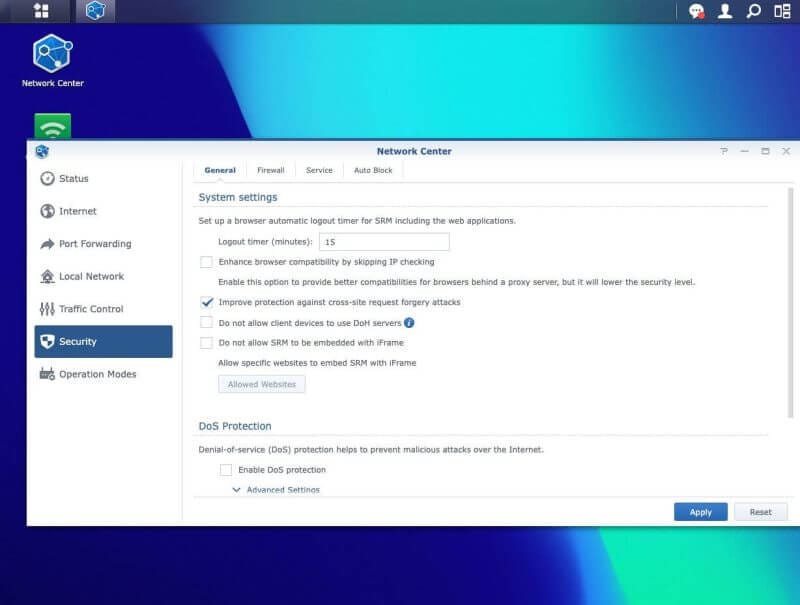Apply the security settings

[700, 511]
